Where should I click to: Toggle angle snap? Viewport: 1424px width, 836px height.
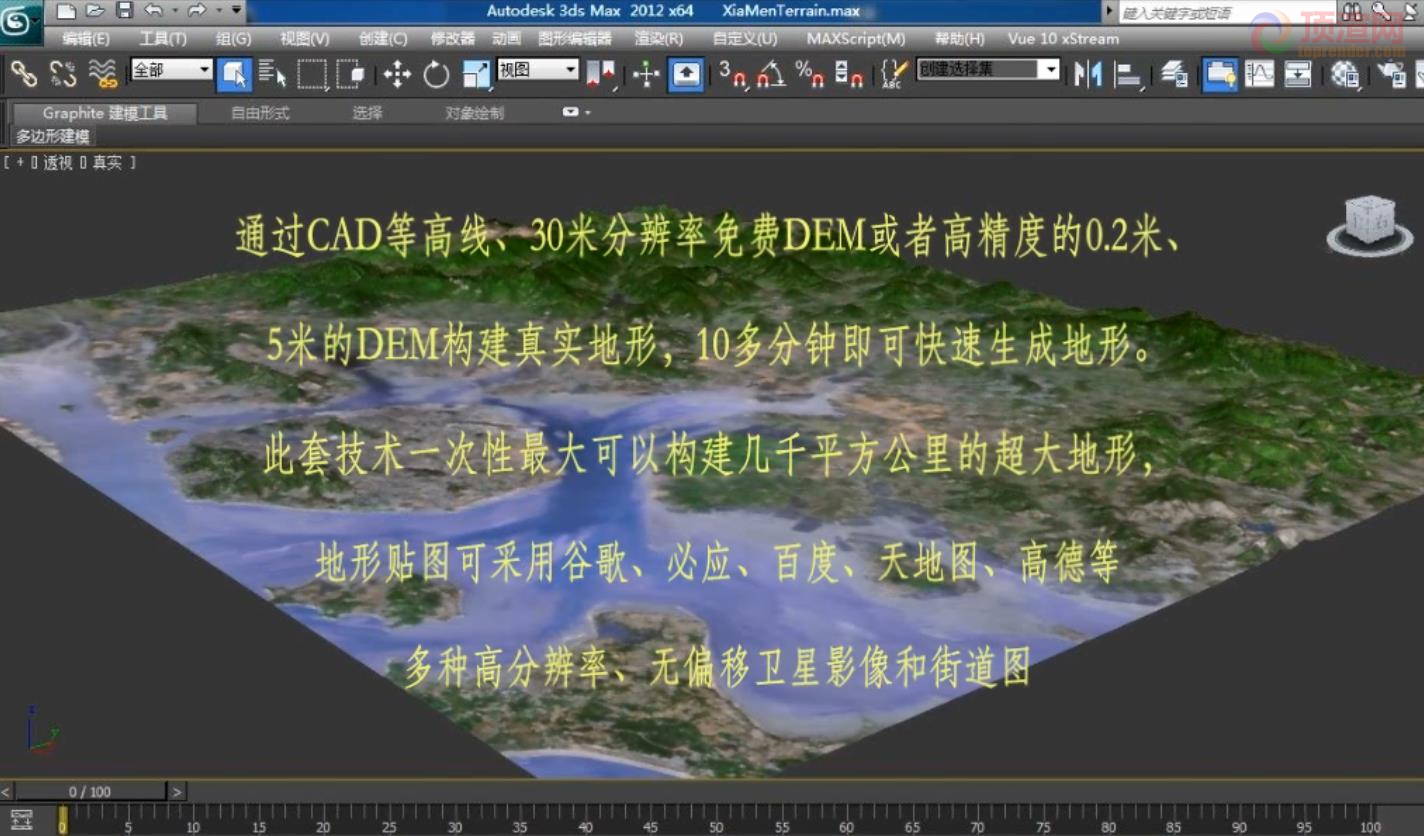click(x=771, y=74)
